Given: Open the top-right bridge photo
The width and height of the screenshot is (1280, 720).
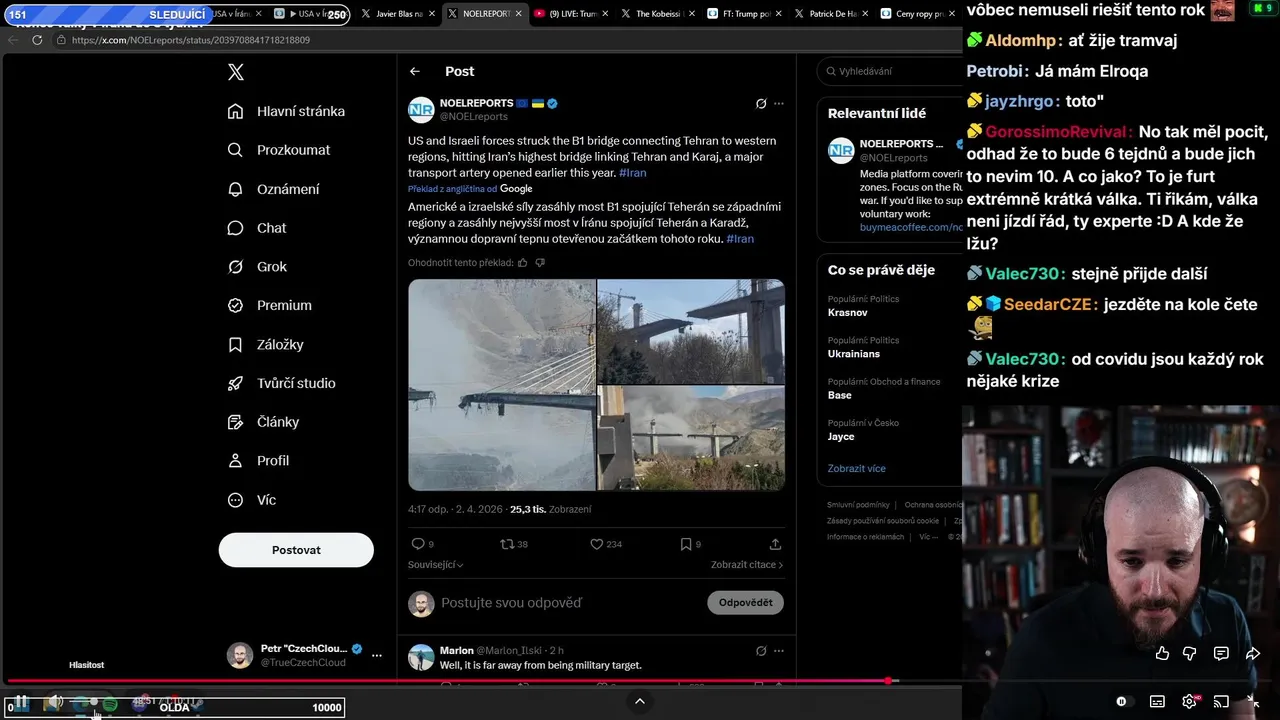Looking at the screenshot, I should coord(691,331).
